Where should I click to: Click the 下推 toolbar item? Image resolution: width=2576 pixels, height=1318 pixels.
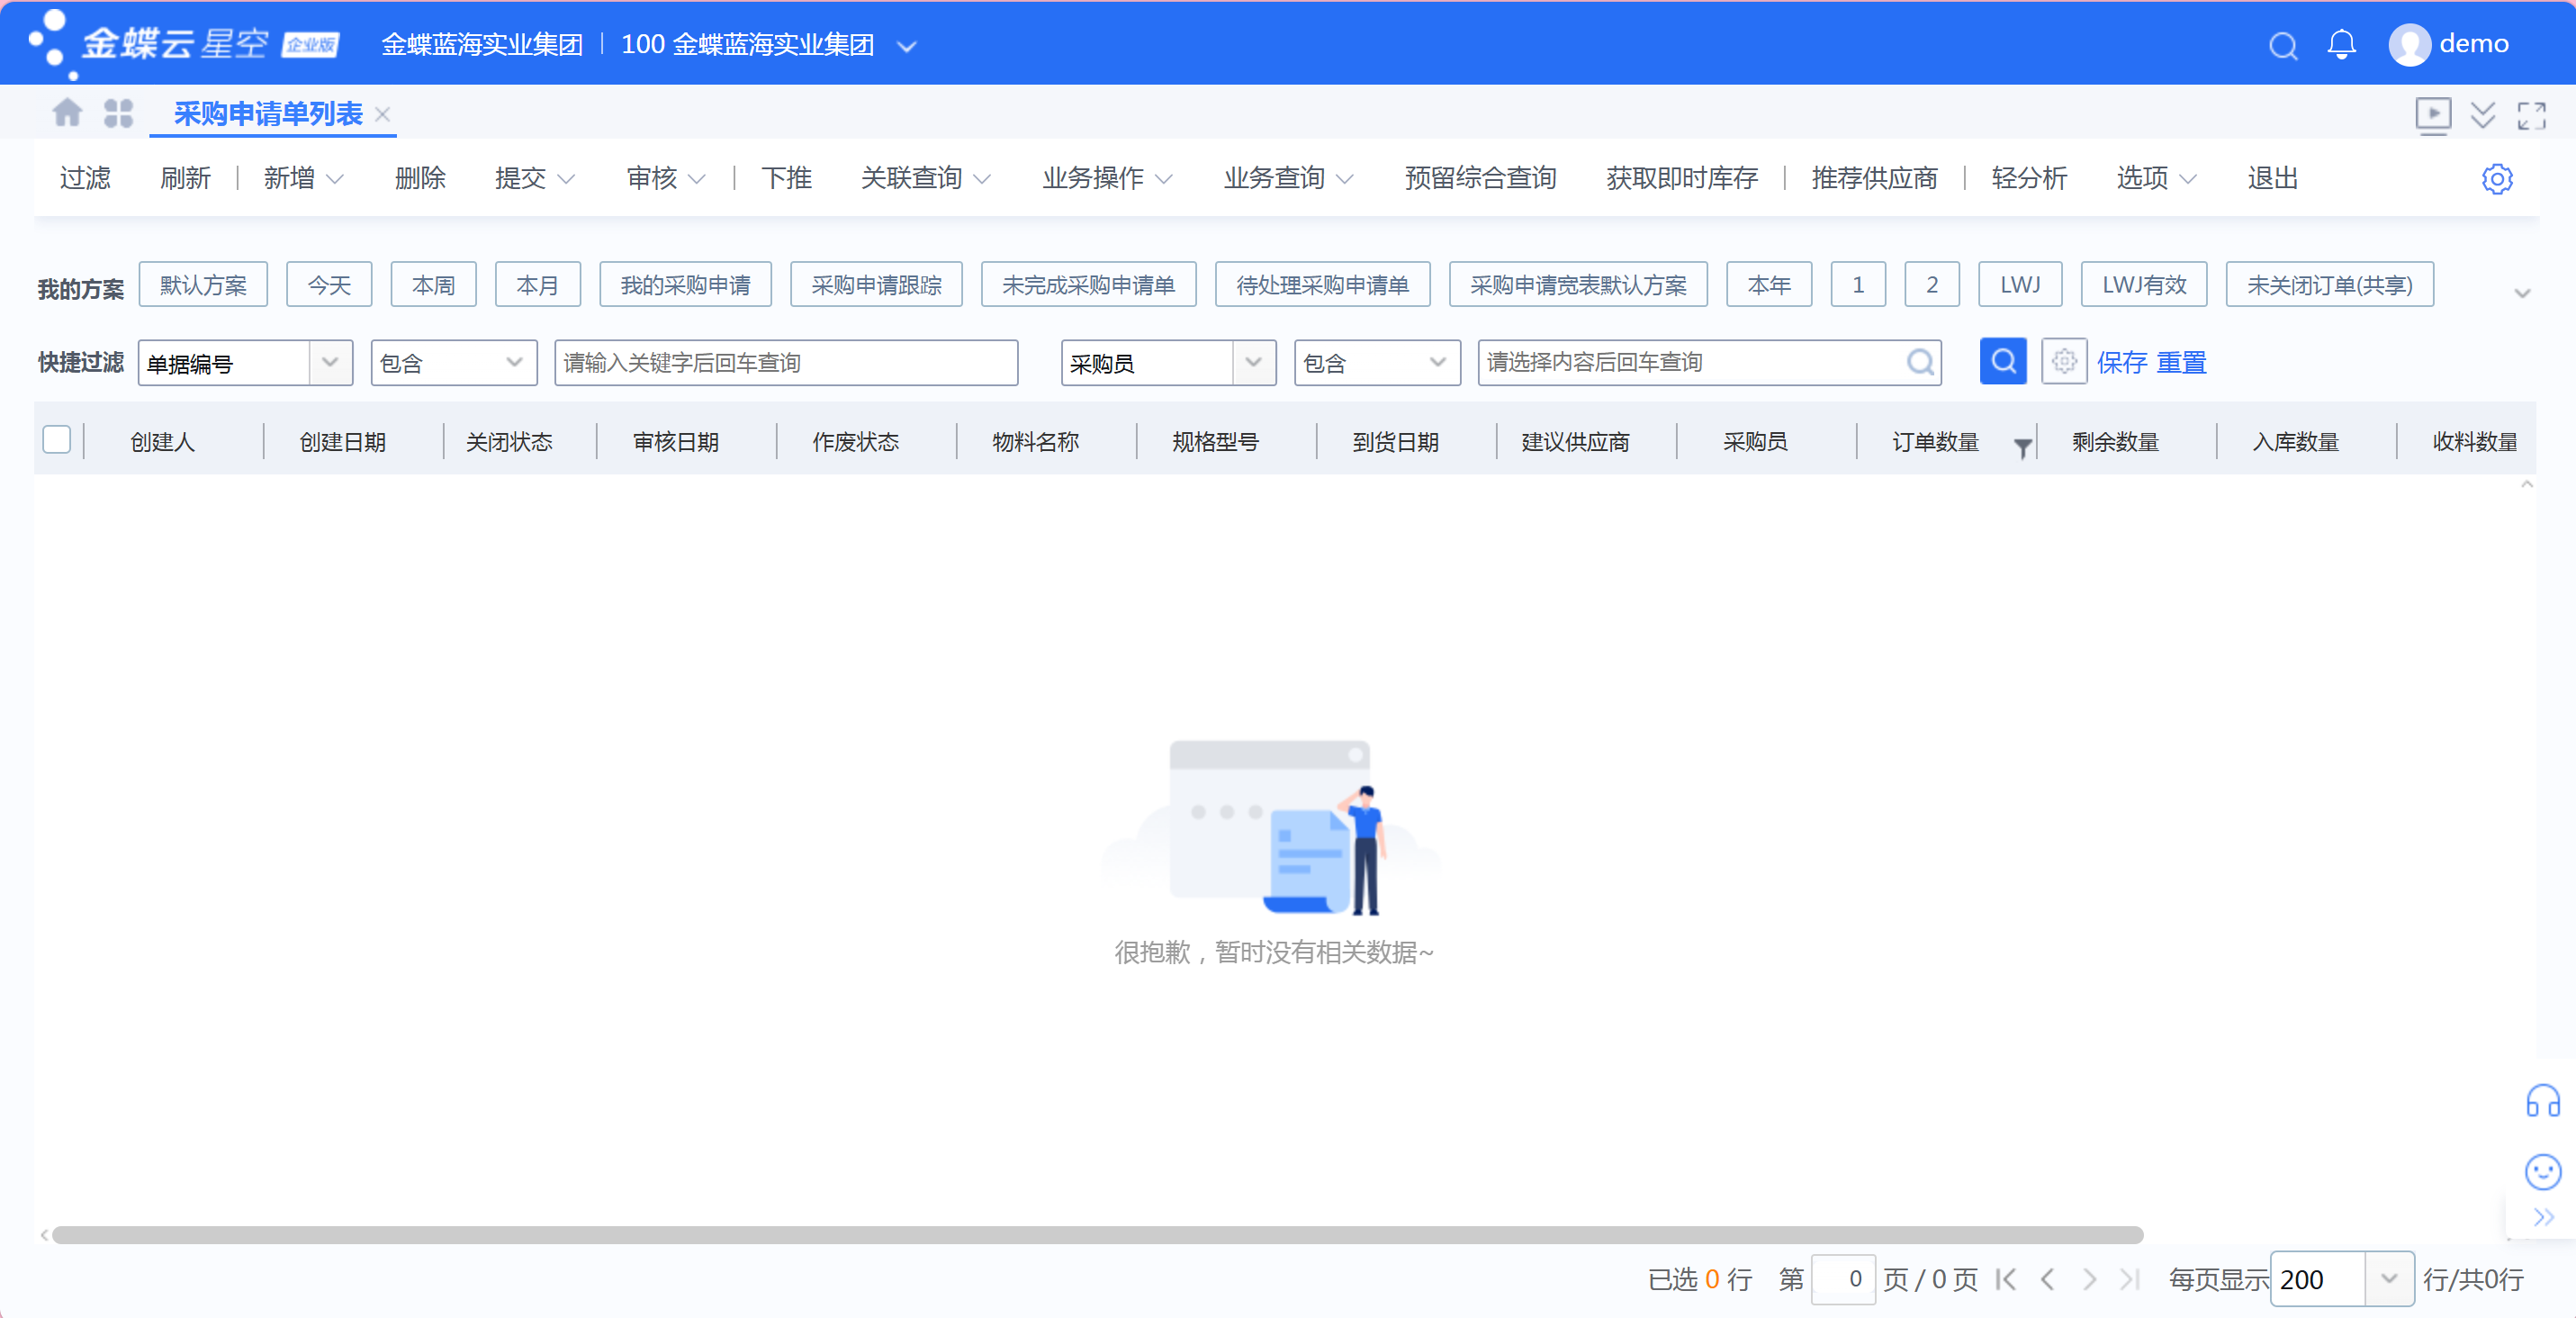[786, 178]
